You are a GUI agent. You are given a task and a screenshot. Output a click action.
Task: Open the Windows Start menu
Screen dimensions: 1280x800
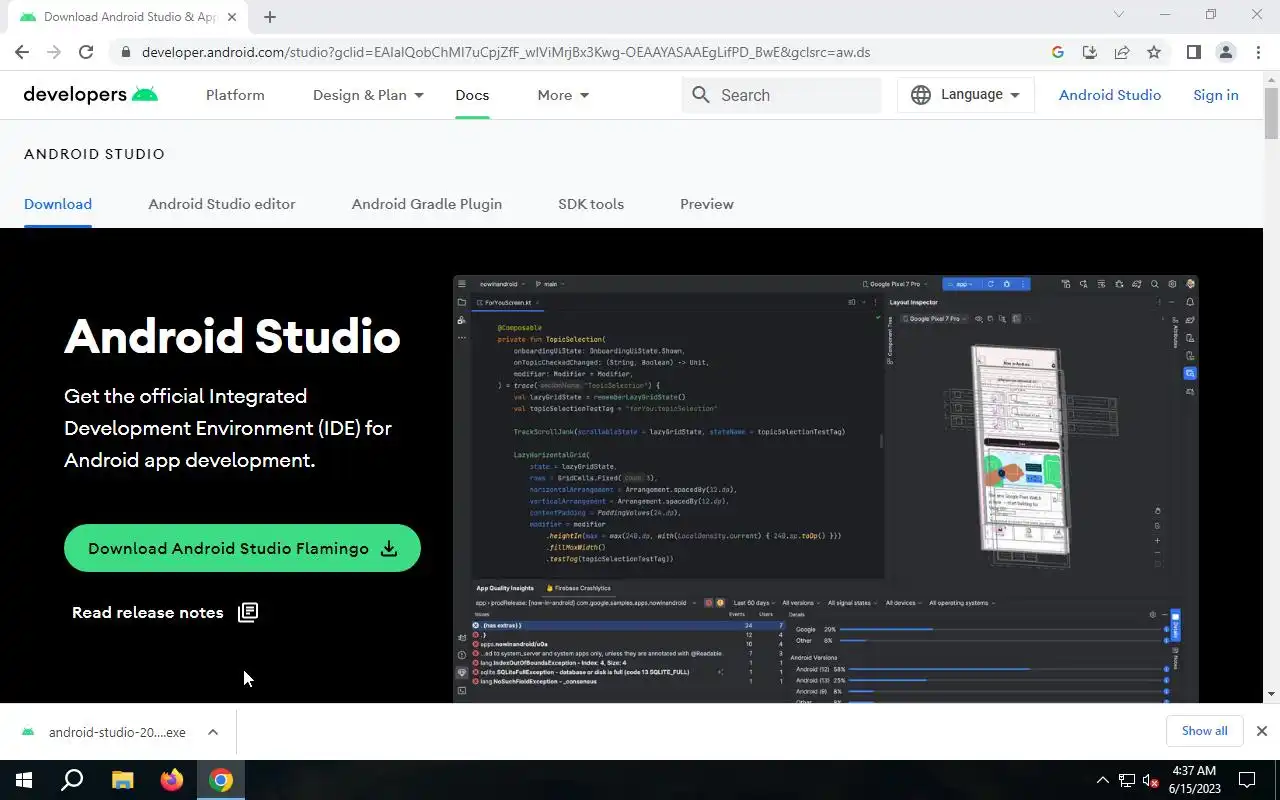(x=24, y=780)
